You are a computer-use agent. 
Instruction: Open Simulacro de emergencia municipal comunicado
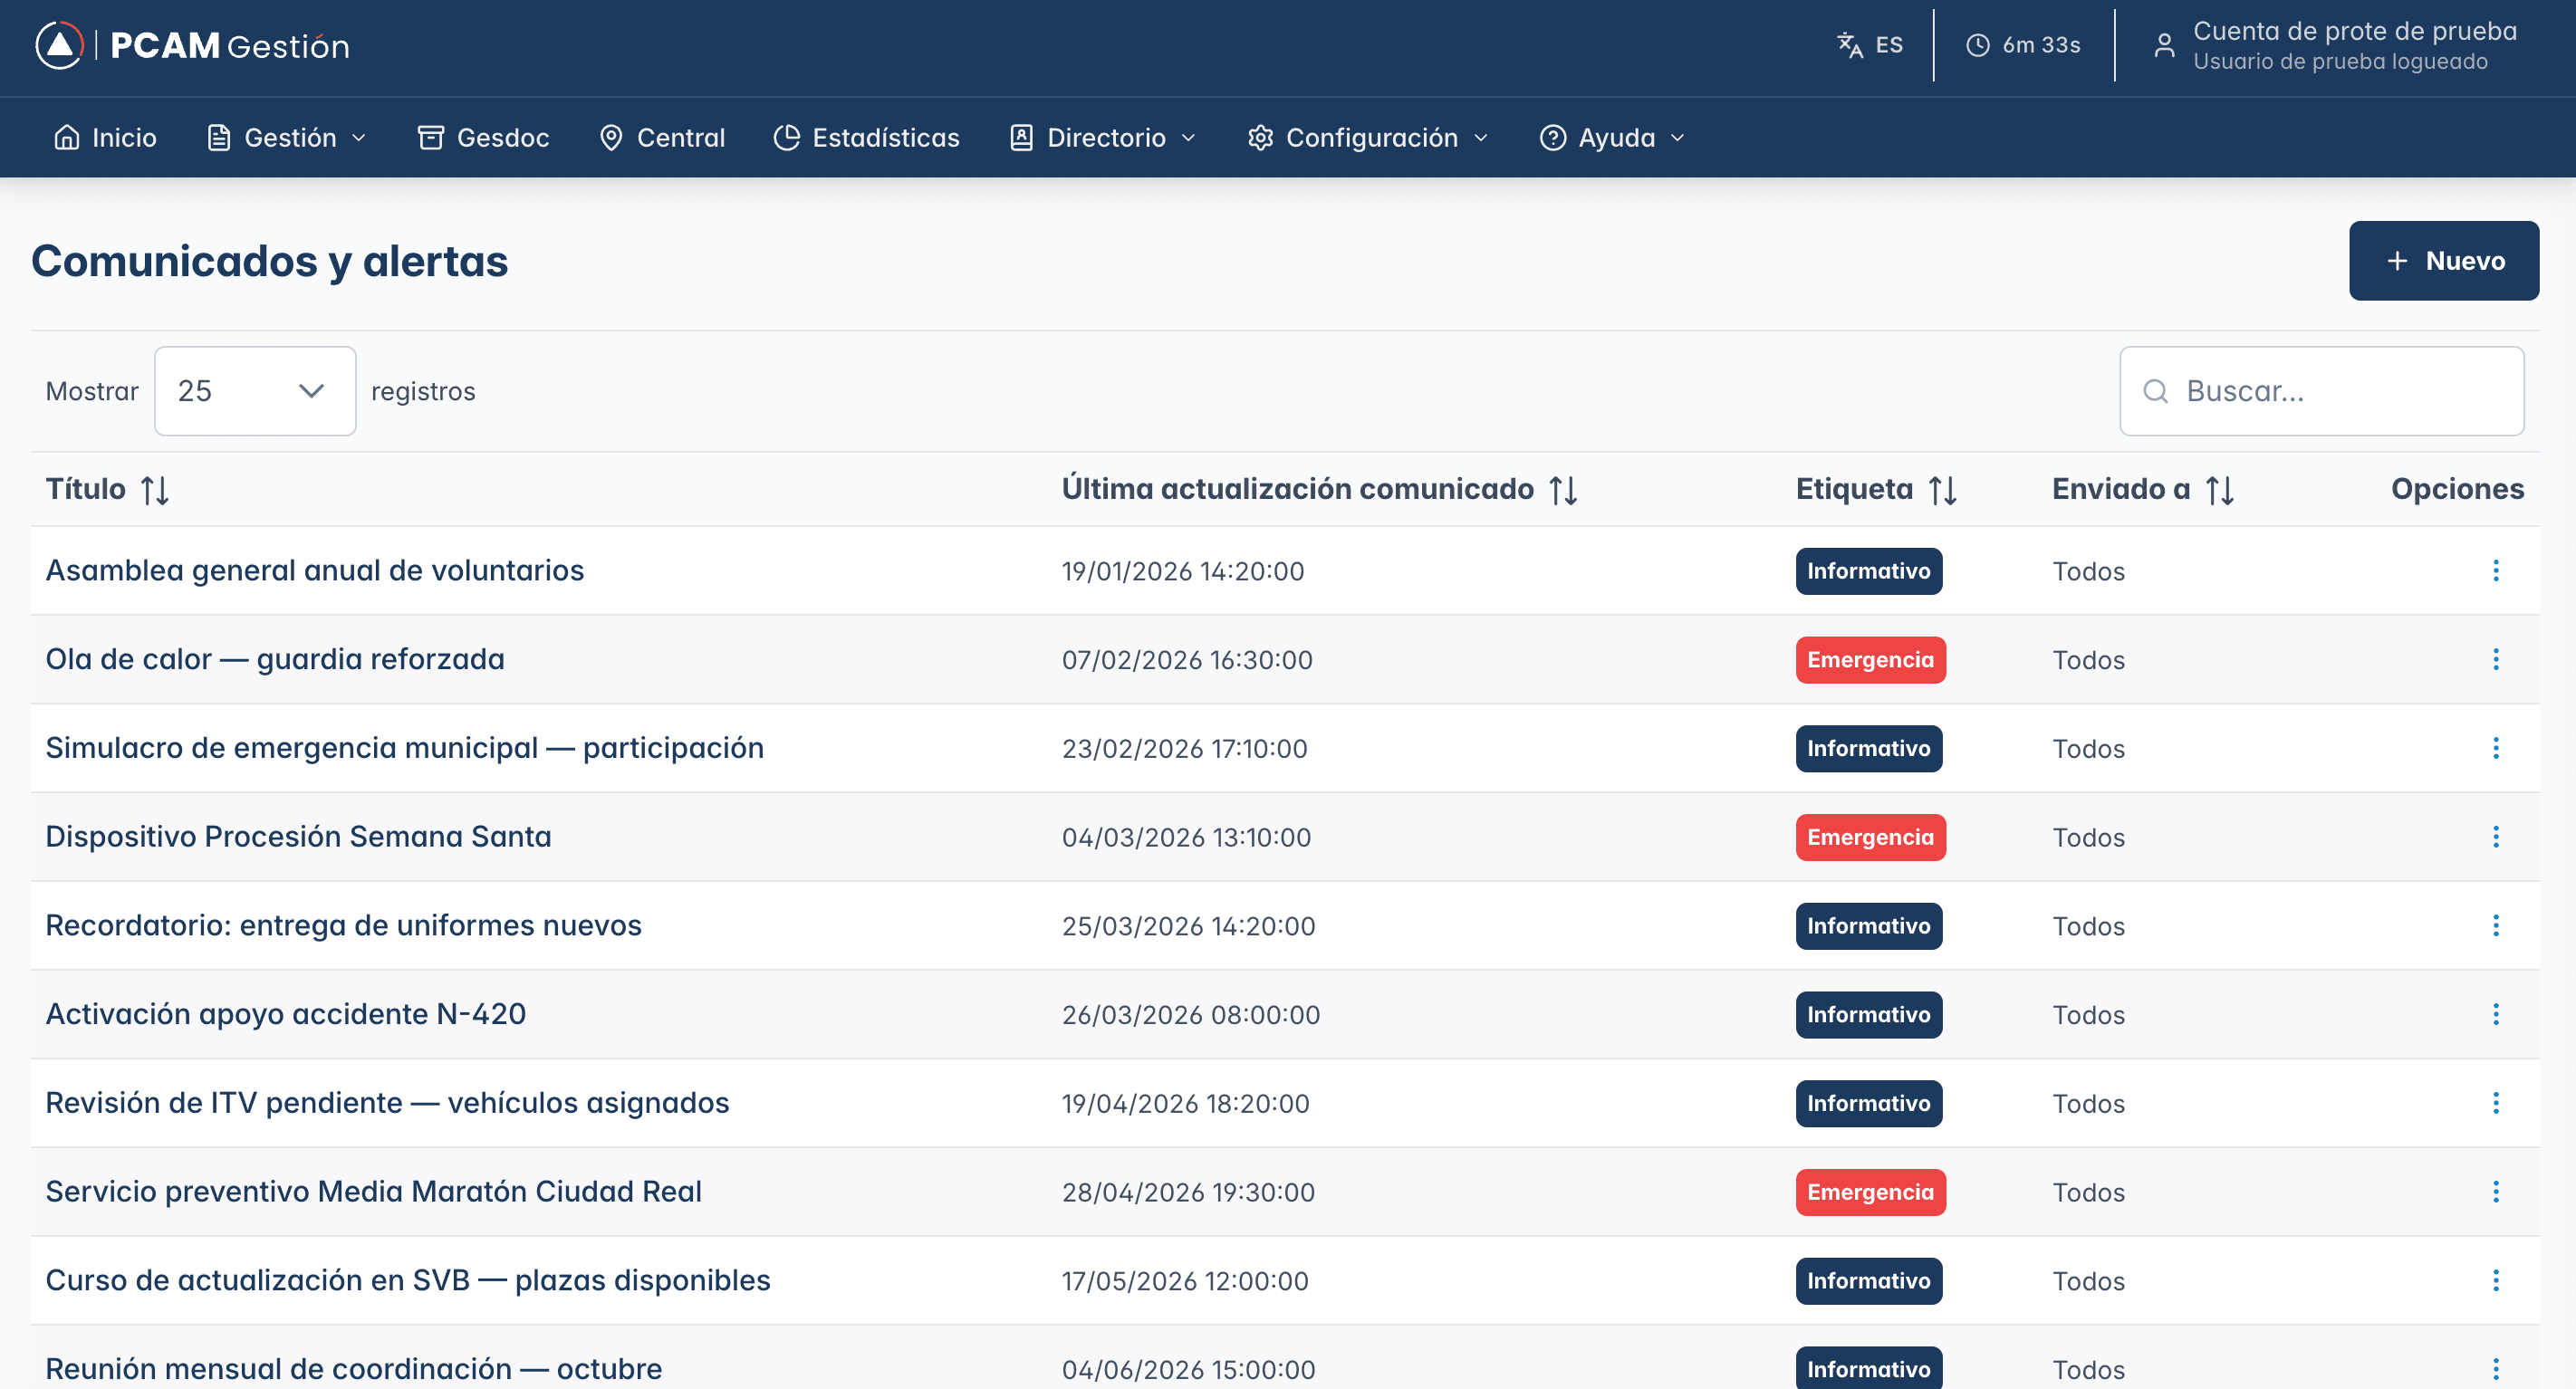click(x=405, y=748)
